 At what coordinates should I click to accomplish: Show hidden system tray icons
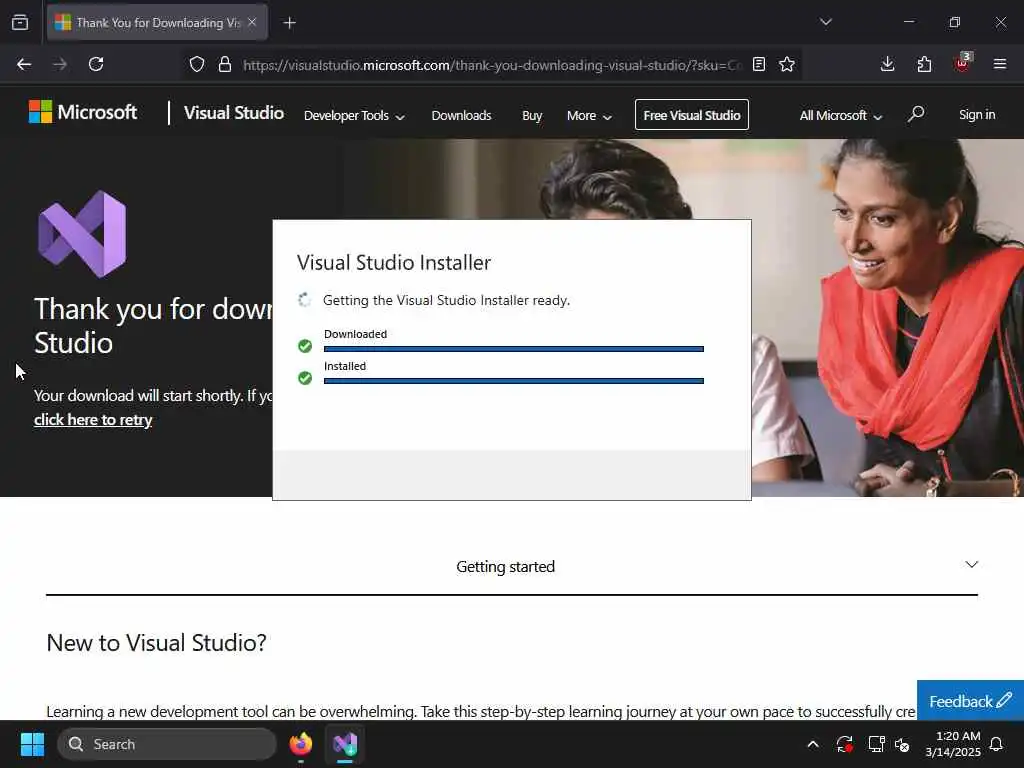(x=813, y=744)
